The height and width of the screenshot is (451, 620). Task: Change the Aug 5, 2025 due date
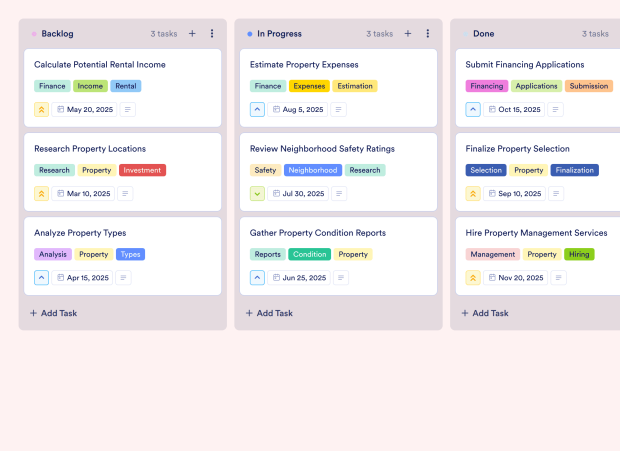click(x=297, y=110)
